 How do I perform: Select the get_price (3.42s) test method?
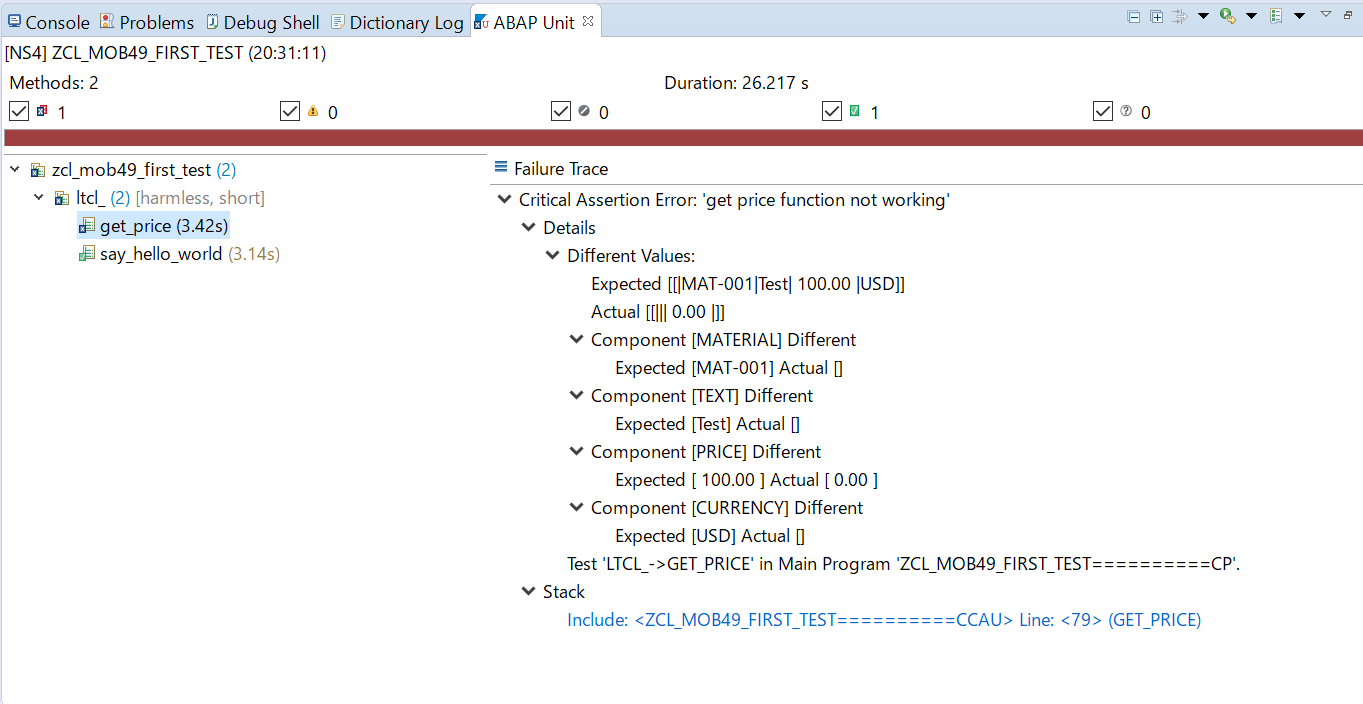[164, 226]
